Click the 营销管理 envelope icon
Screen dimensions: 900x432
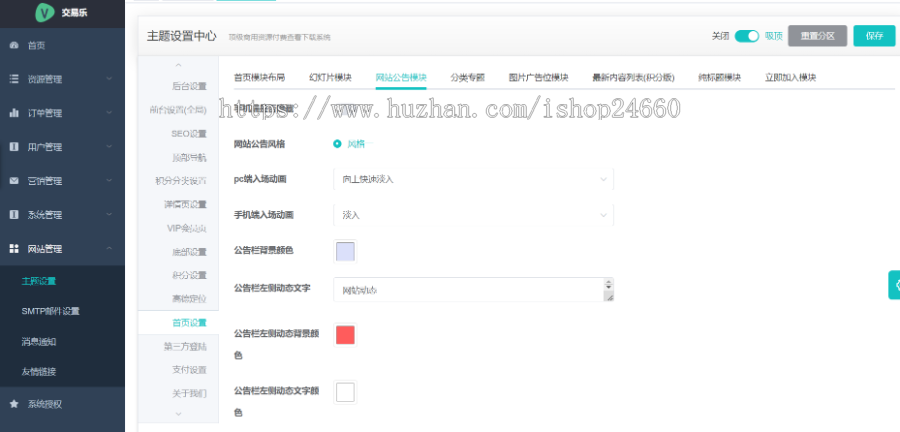click(x=14, y=181)
